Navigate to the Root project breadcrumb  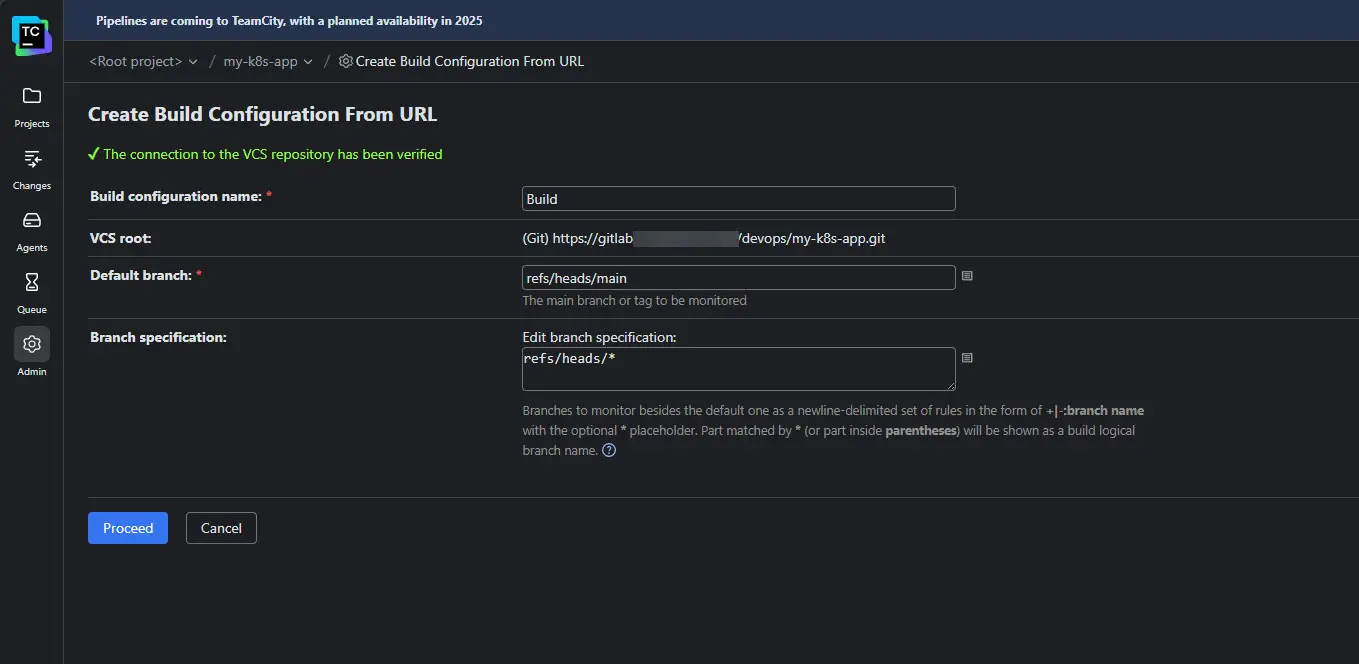coord(136,62)
